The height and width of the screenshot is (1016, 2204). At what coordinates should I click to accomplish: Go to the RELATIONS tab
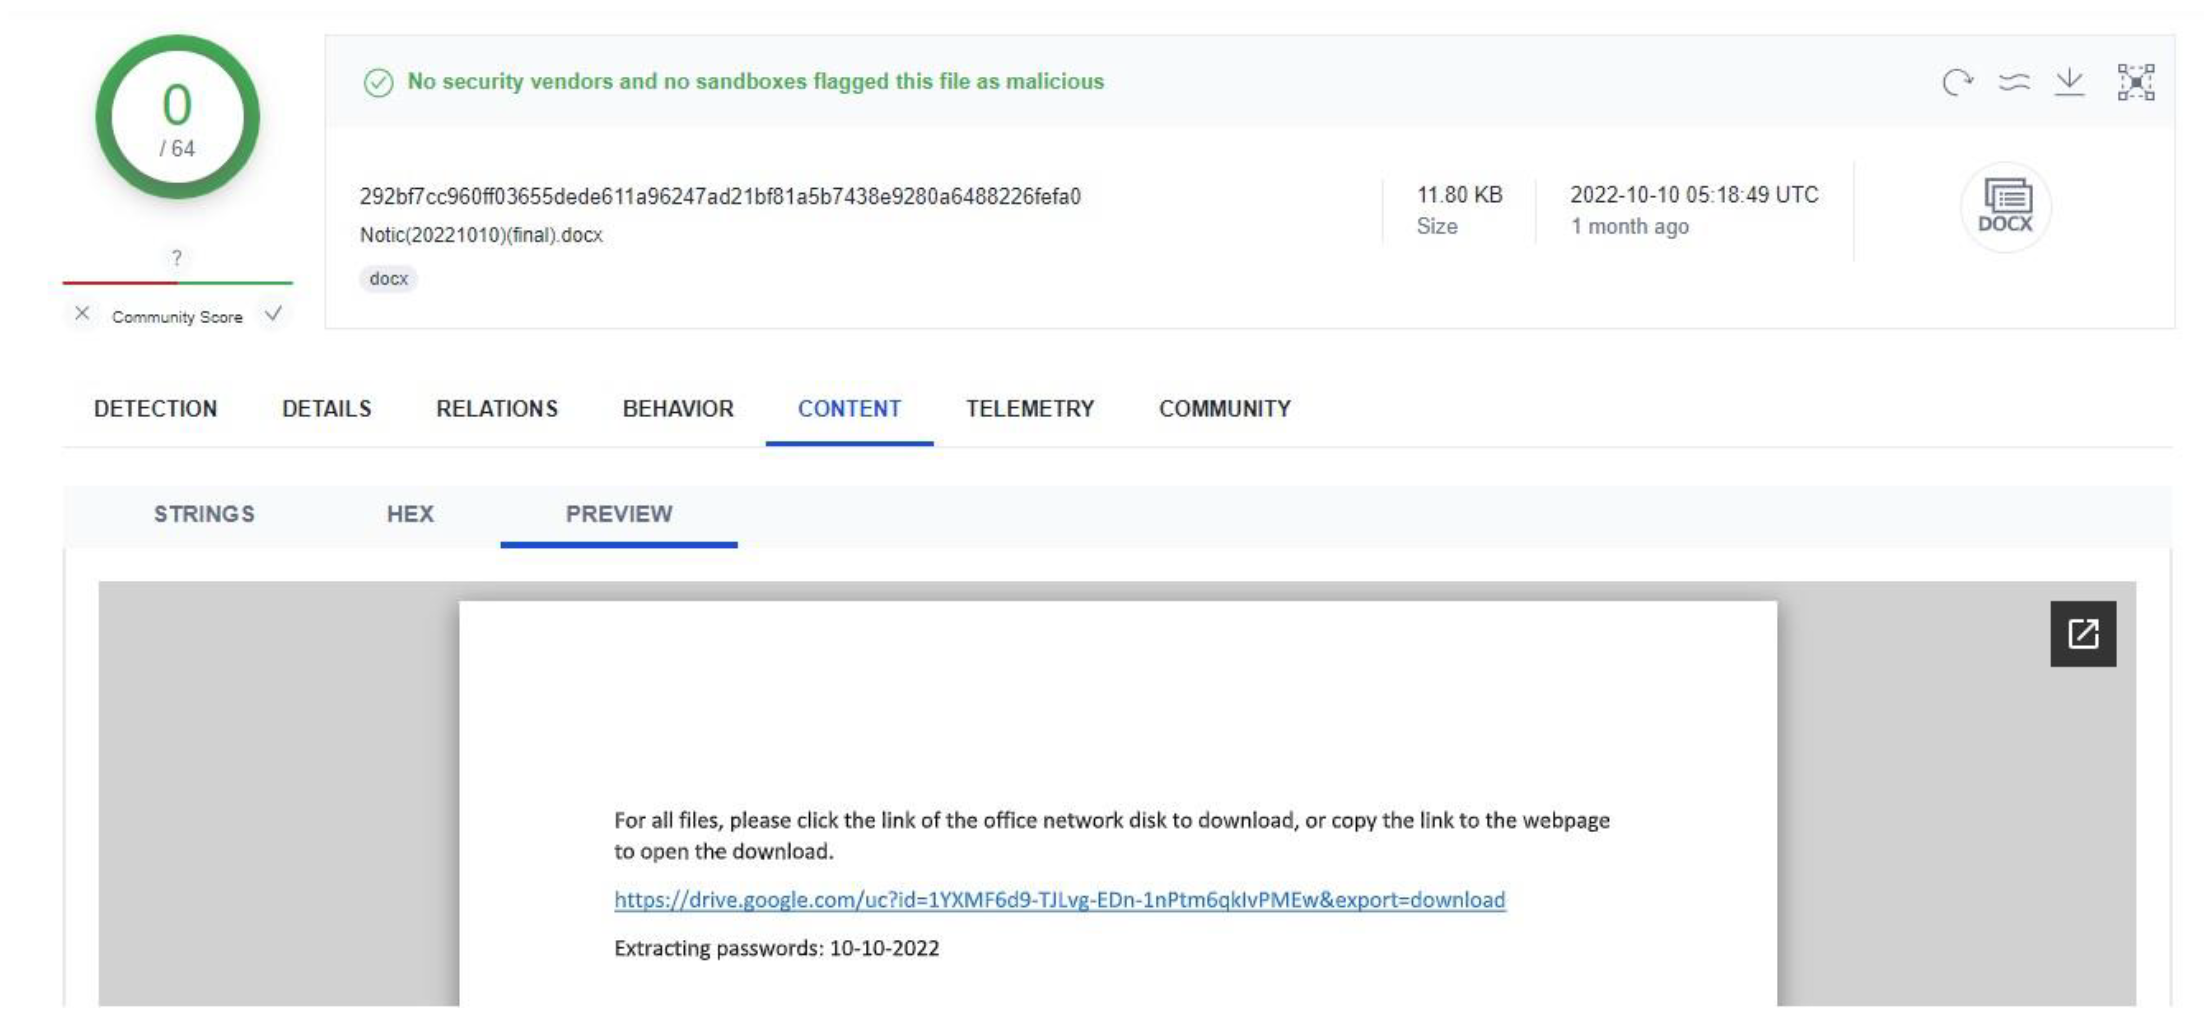(x=497, y=409)
